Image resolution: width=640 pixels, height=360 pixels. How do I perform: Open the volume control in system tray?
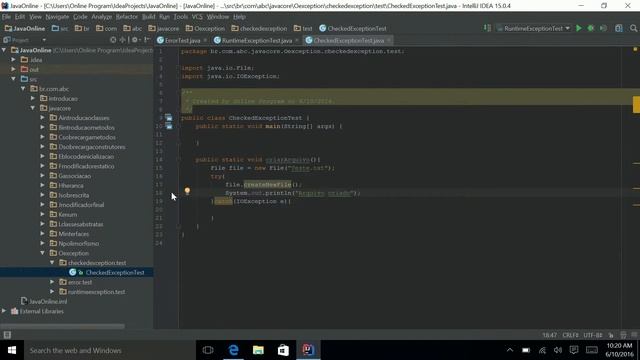[x=558, y=350]
